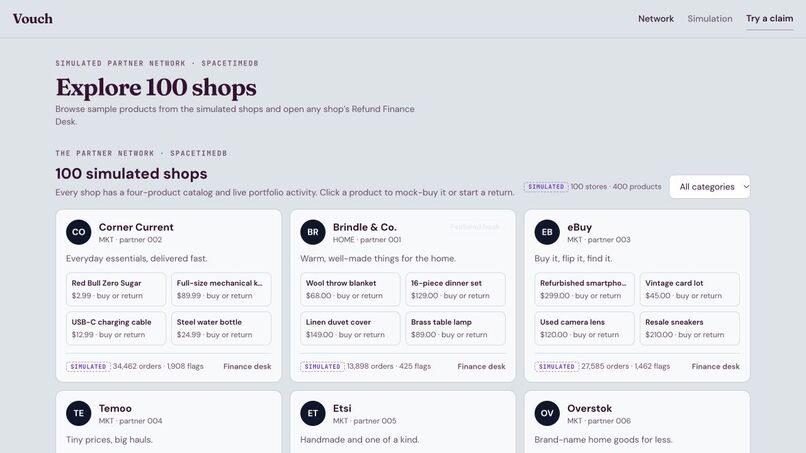Screen dimensions: 806x453
Task: Click 'Buy it, flip it, find it.' tagline
Action: 573,259
